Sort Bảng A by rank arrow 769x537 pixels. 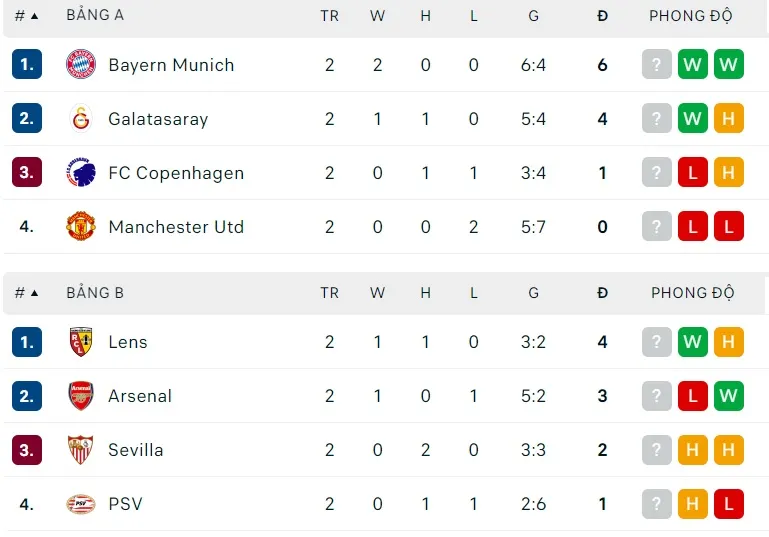point(34,16)
